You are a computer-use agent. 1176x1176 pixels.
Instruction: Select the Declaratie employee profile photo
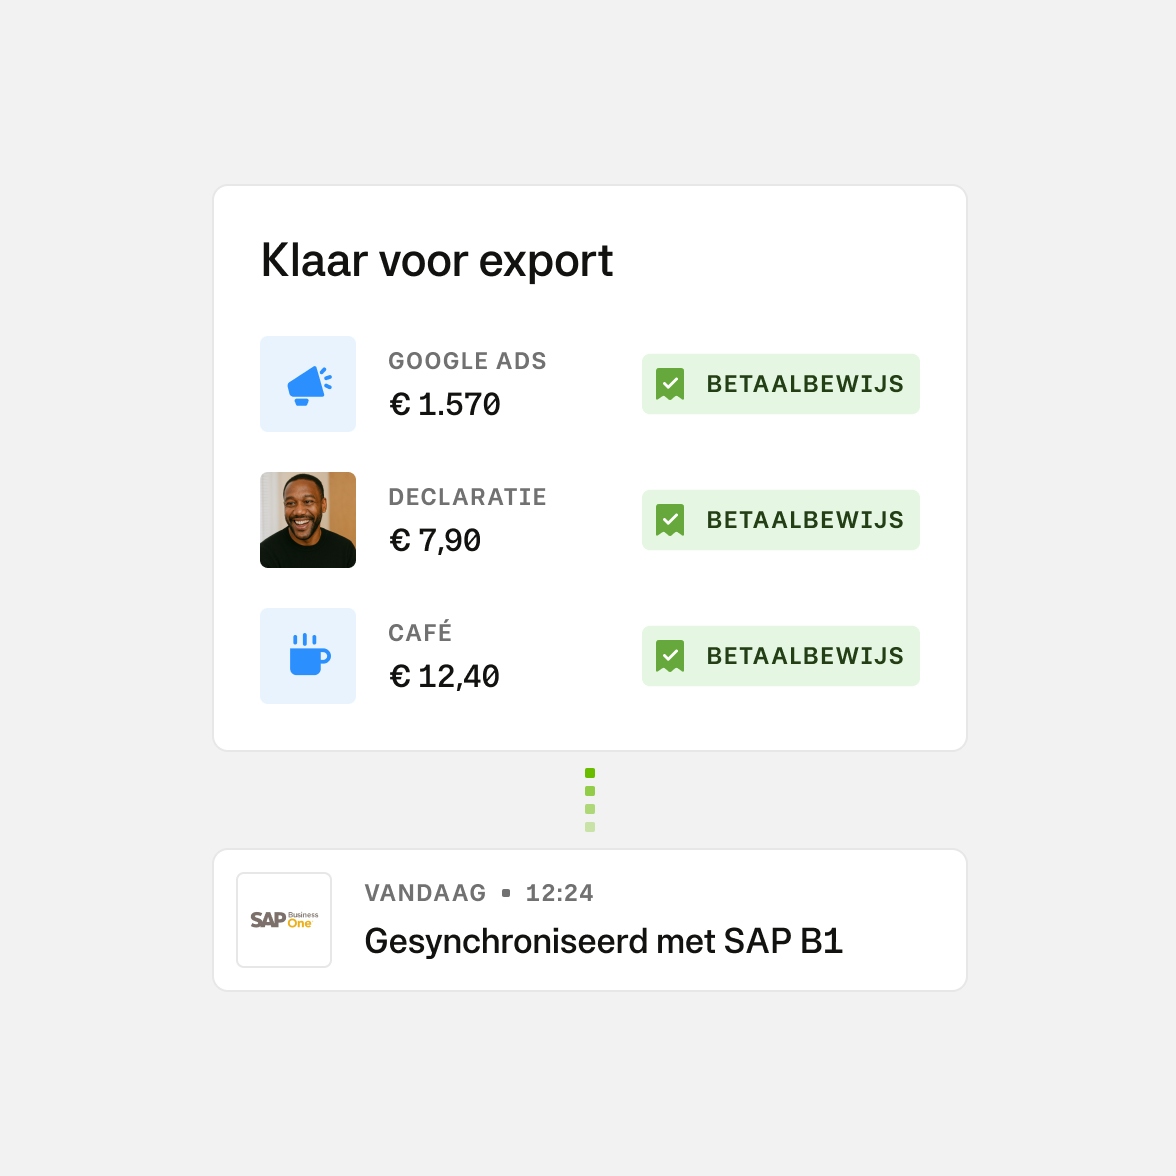(308, 520)
